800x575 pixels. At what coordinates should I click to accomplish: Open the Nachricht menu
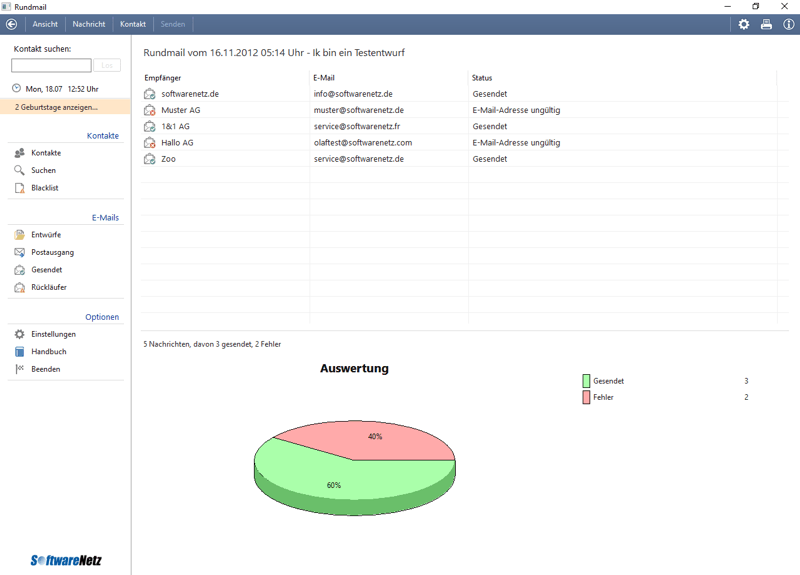pyautogui.click(x=89, y=24)
